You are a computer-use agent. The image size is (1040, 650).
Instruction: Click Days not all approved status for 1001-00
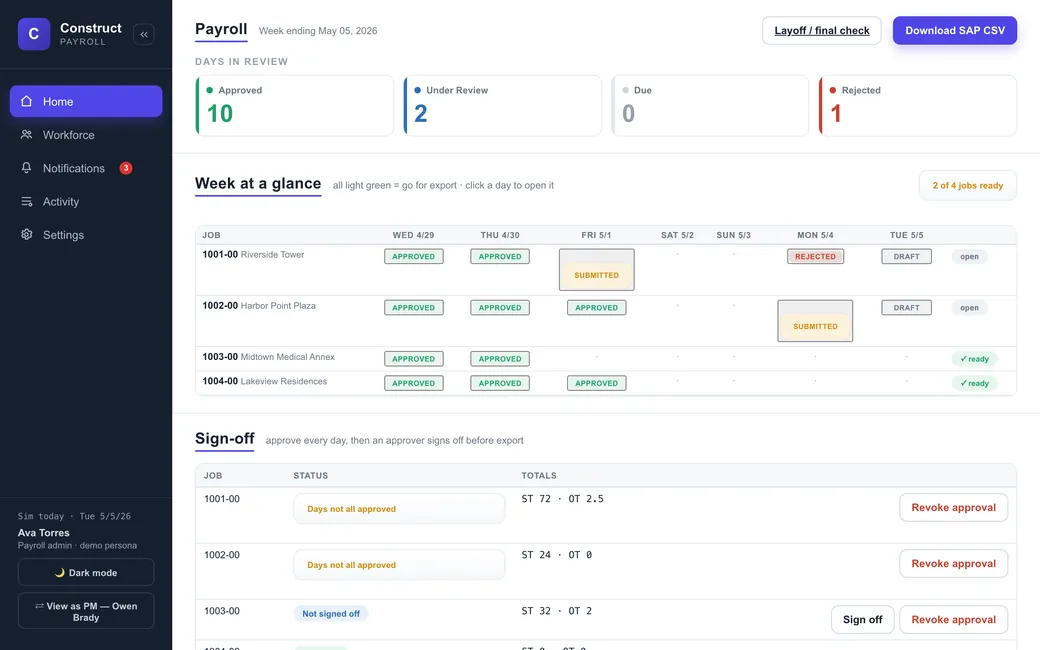point(399,509)
